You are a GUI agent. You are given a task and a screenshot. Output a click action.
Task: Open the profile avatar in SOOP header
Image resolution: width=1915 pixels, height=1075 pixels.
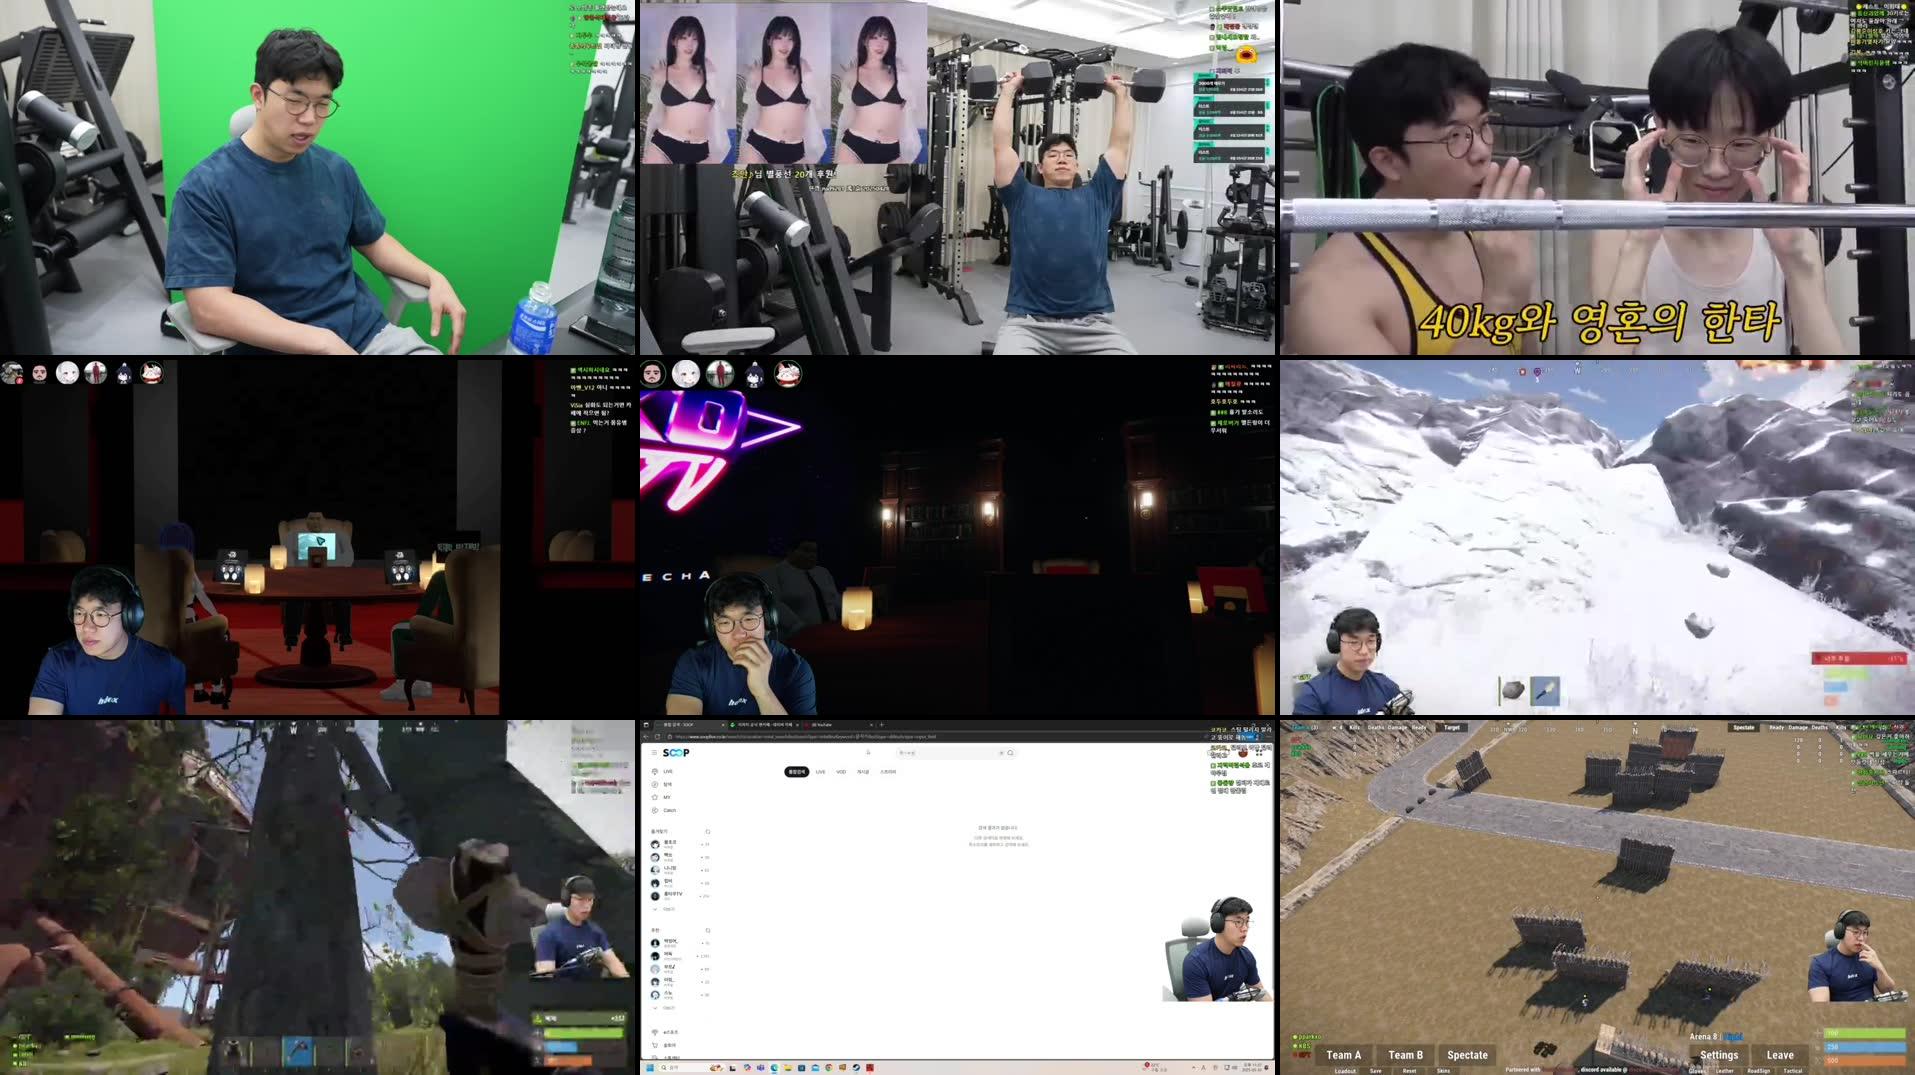(1243, 753)
